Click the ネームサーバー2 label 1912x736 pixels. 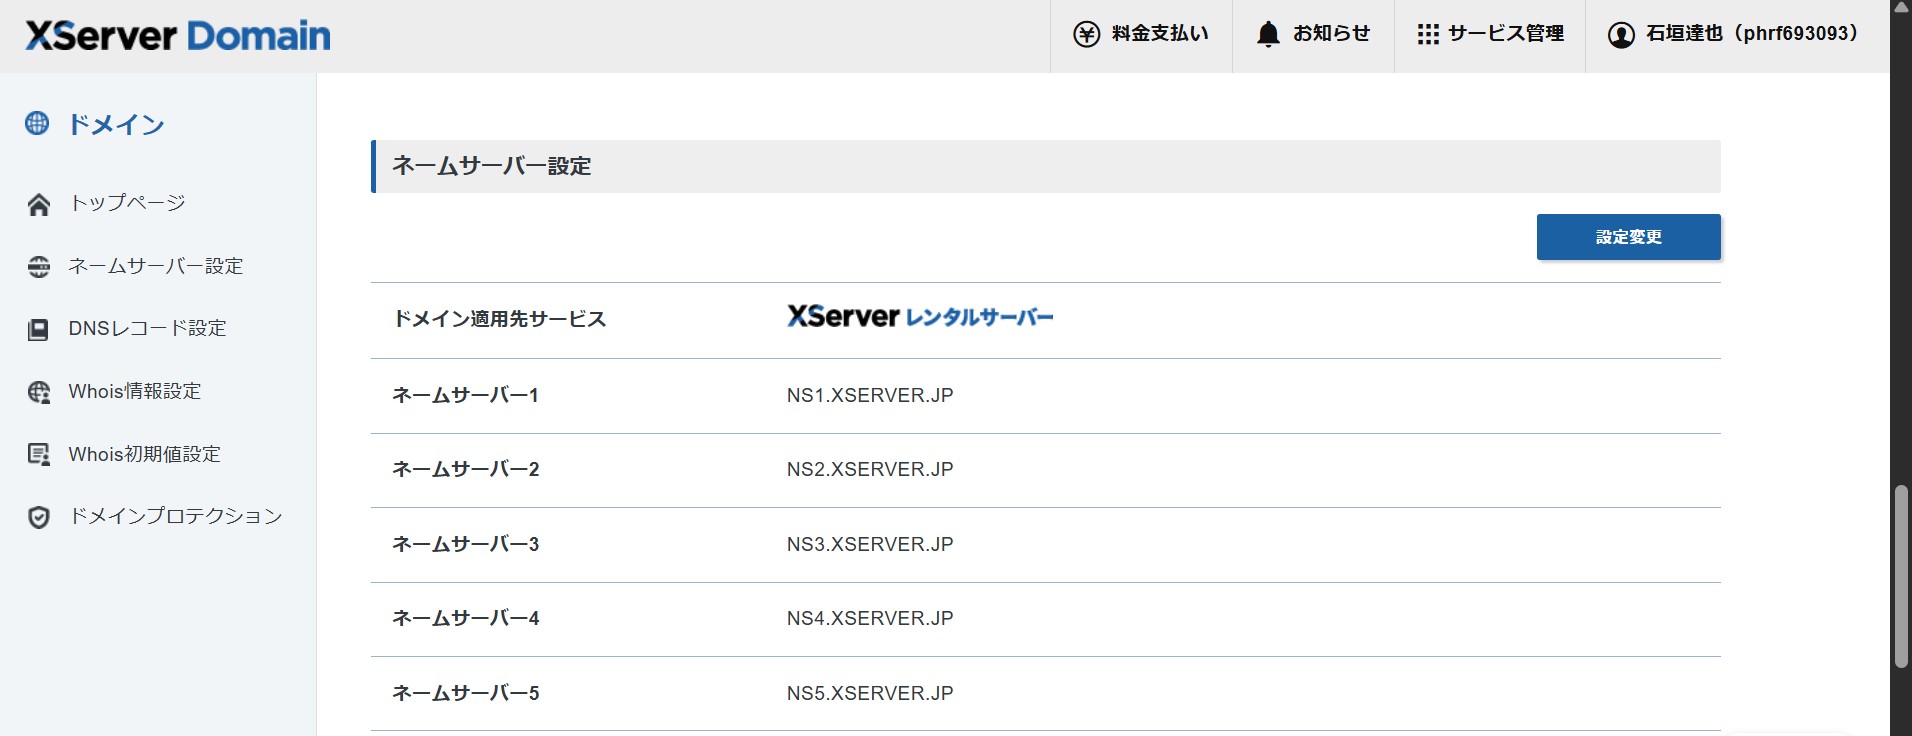click(x=465, y=469)
